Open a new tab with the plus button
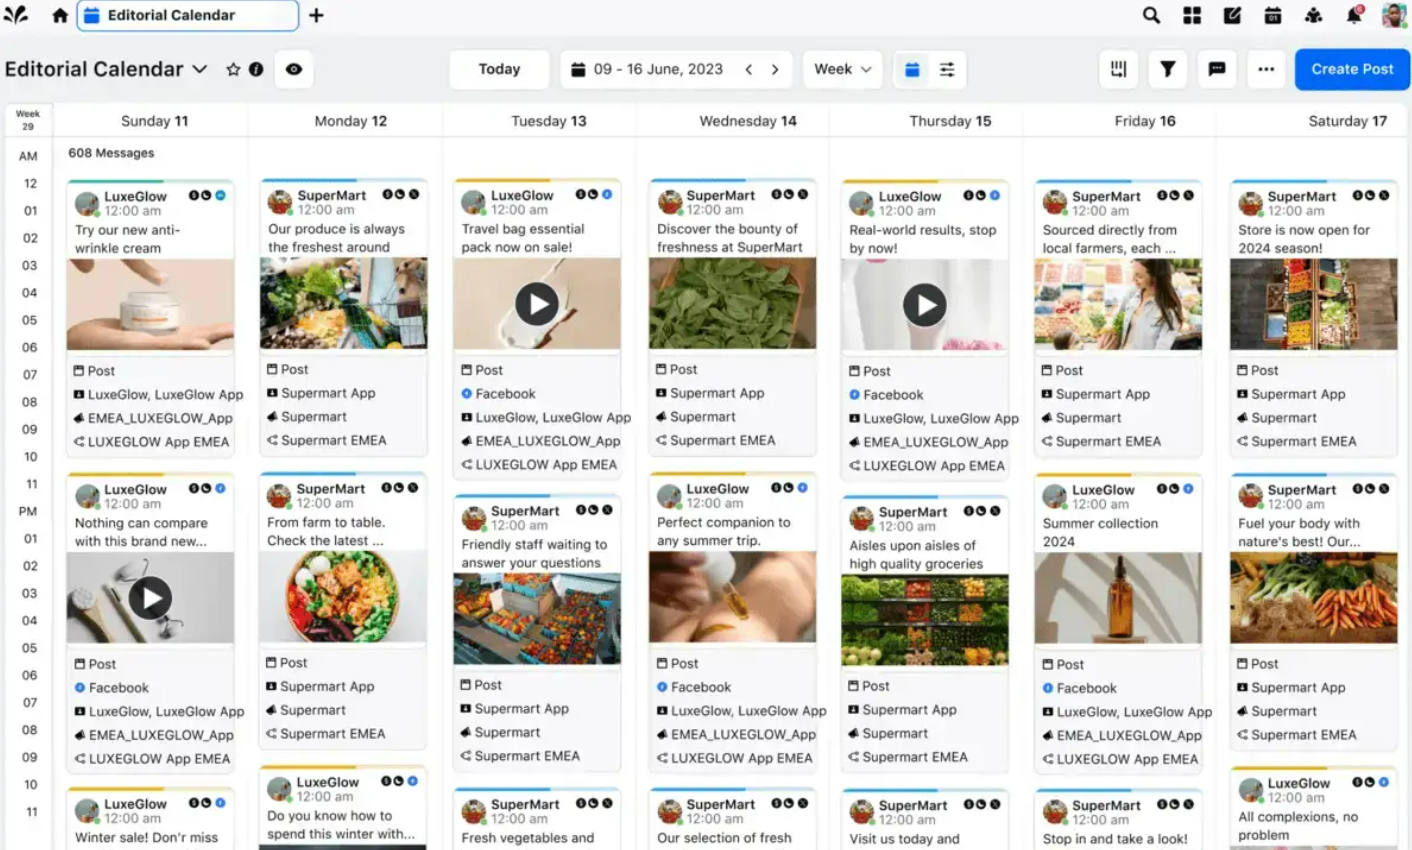1412x850 pixels. coord(317,15)
